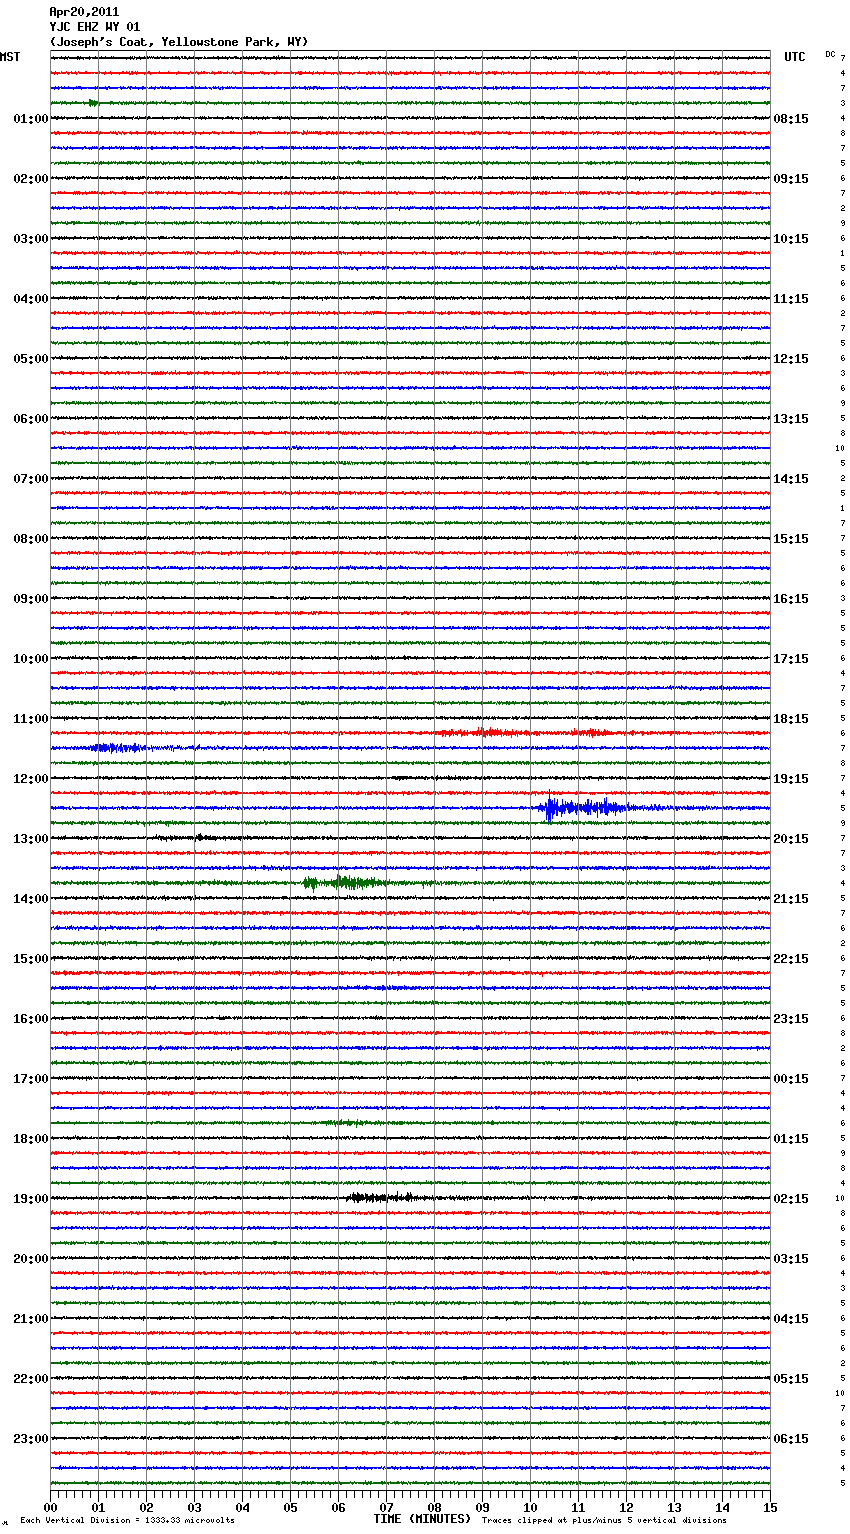Select the 'YJC EHZ WY 01' station code
850x1534 pixels.
coord(95,27)
